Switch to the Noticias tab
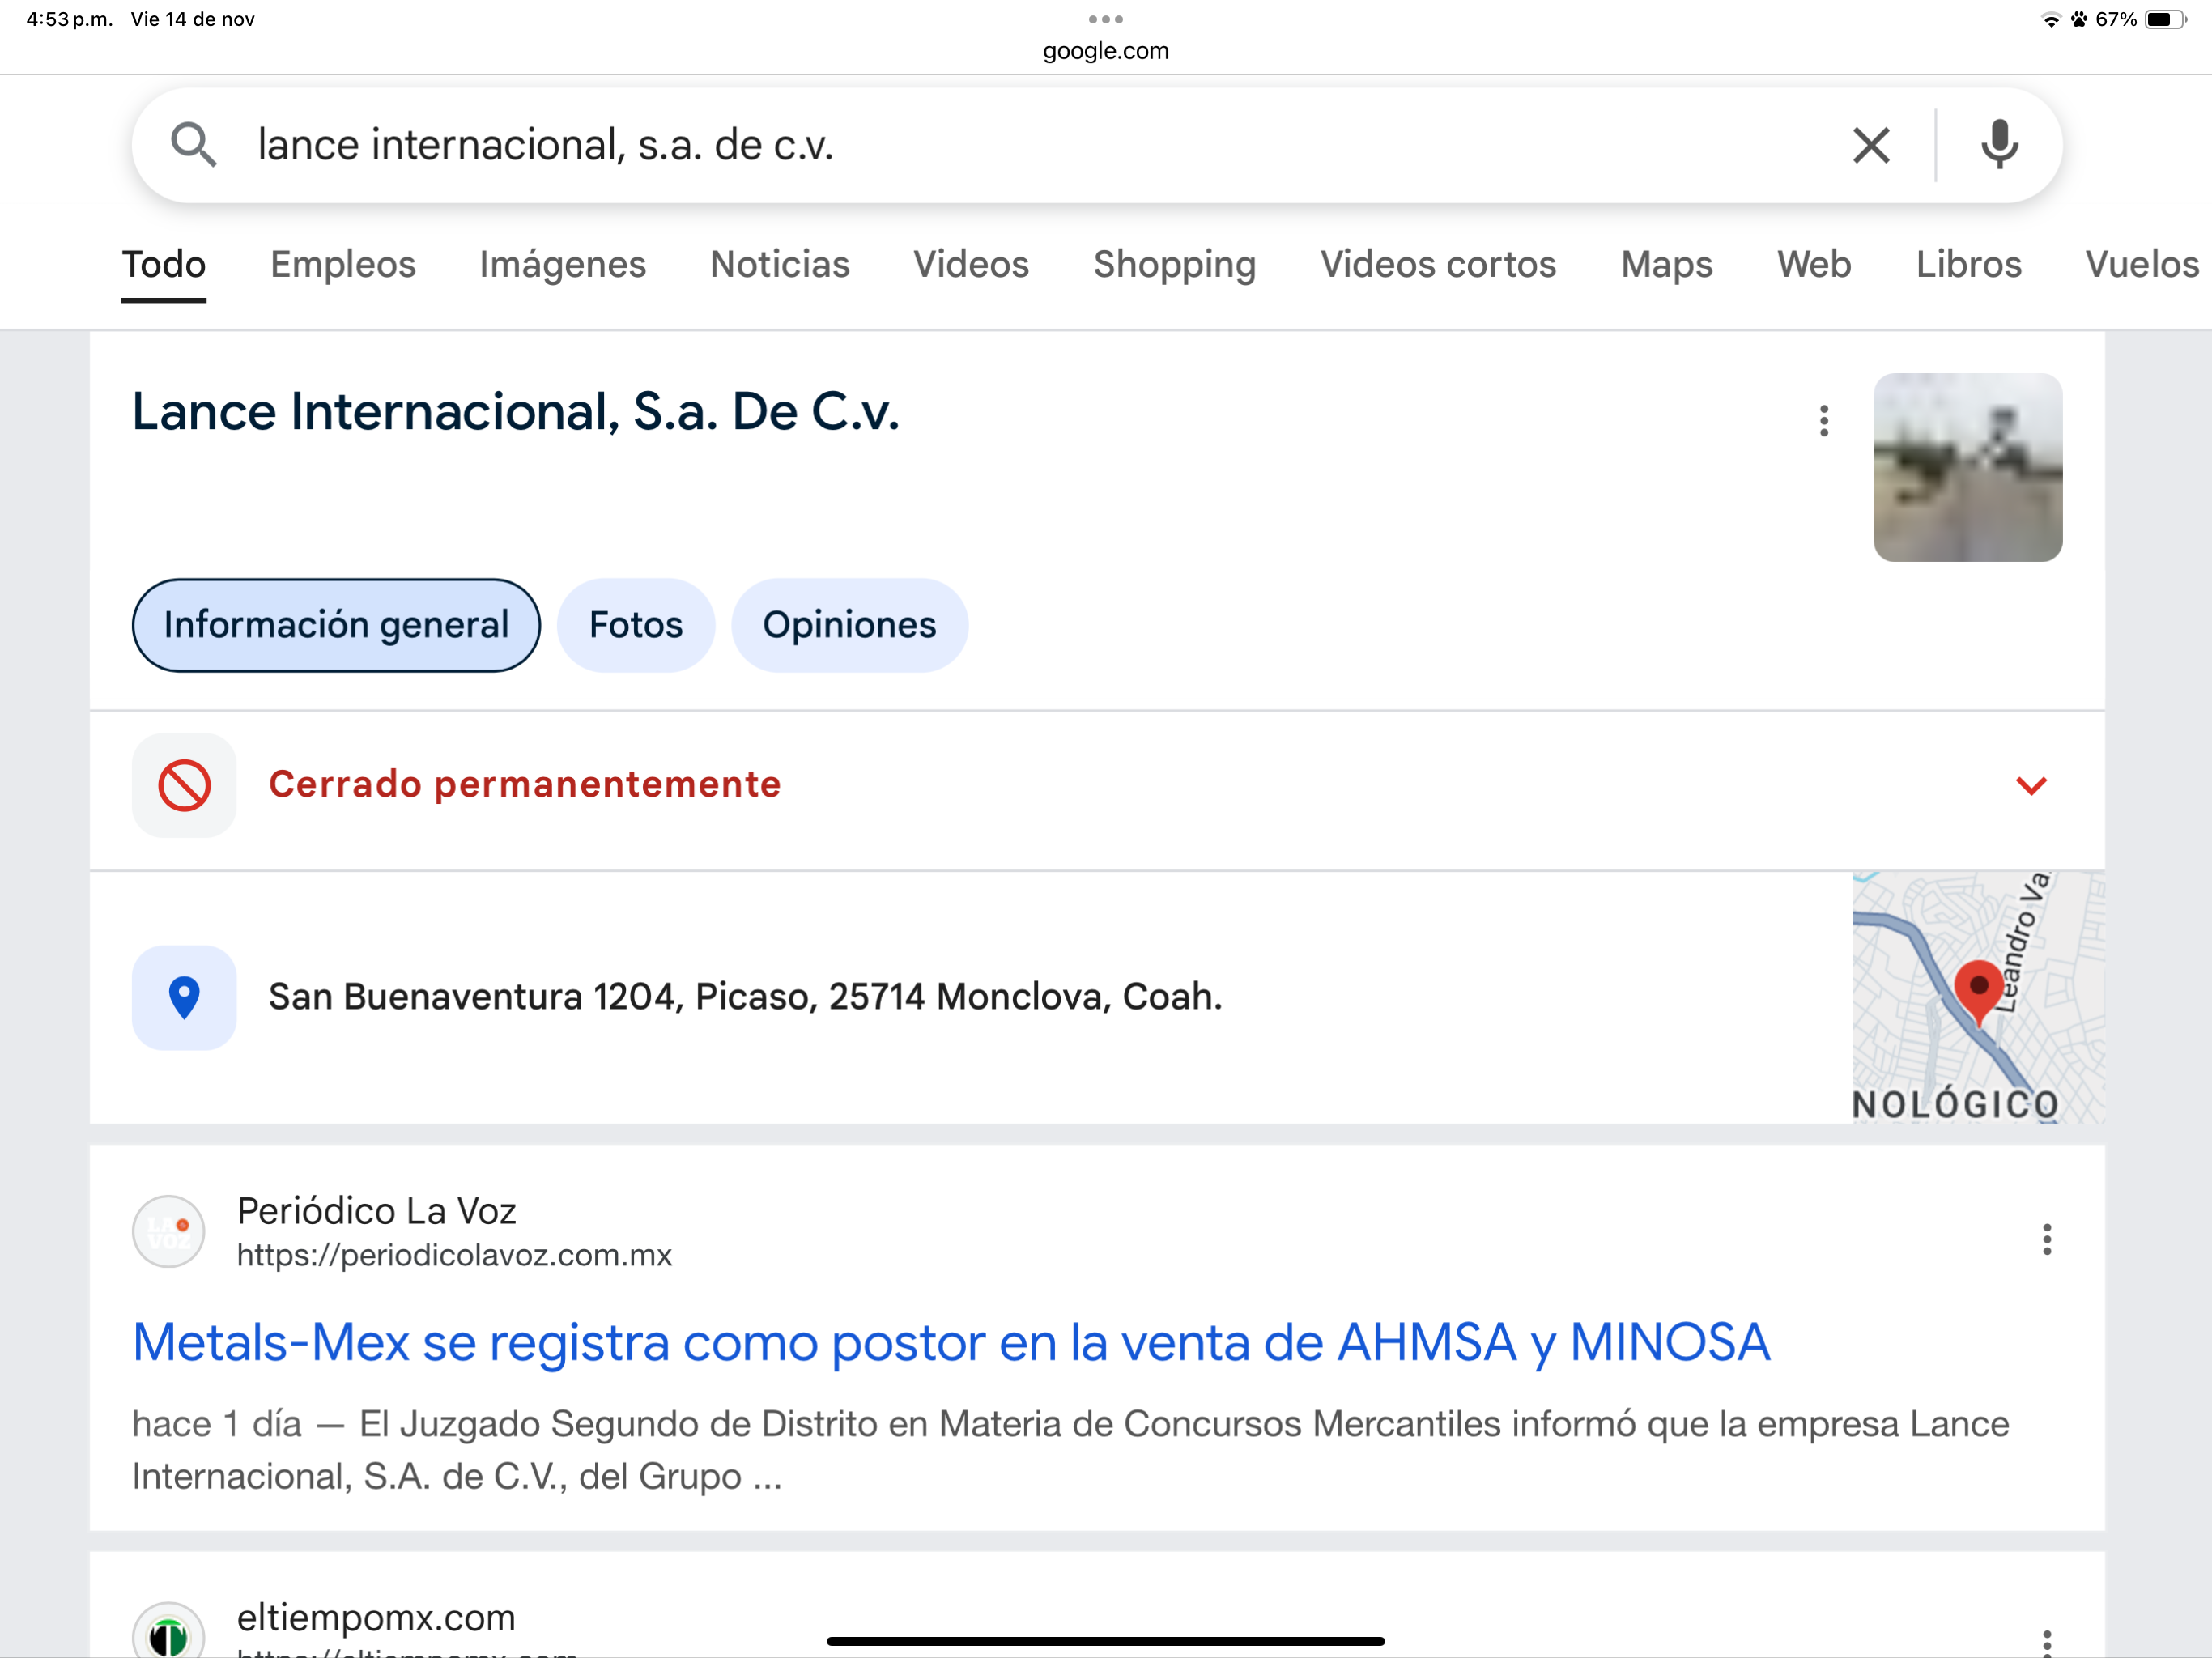The height and width of the screenshot is (1658, 2212). [779, 264]
